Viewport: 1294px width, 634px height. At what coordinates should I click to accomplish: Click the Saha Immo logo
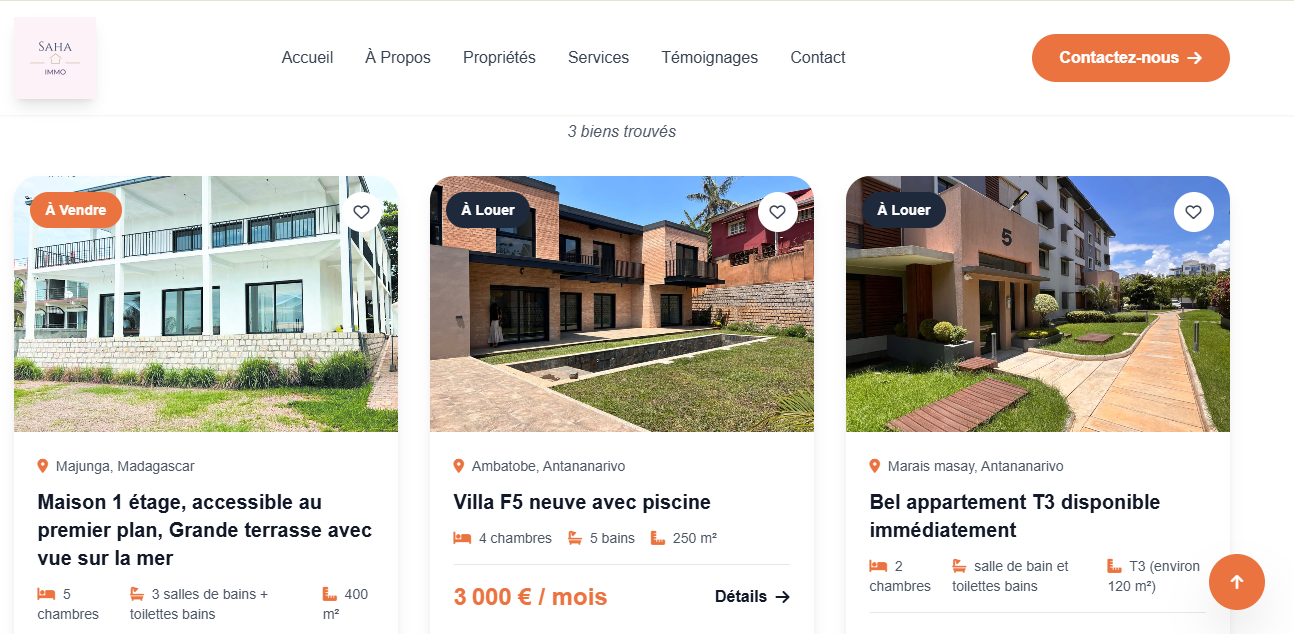[x=55, y=57]
